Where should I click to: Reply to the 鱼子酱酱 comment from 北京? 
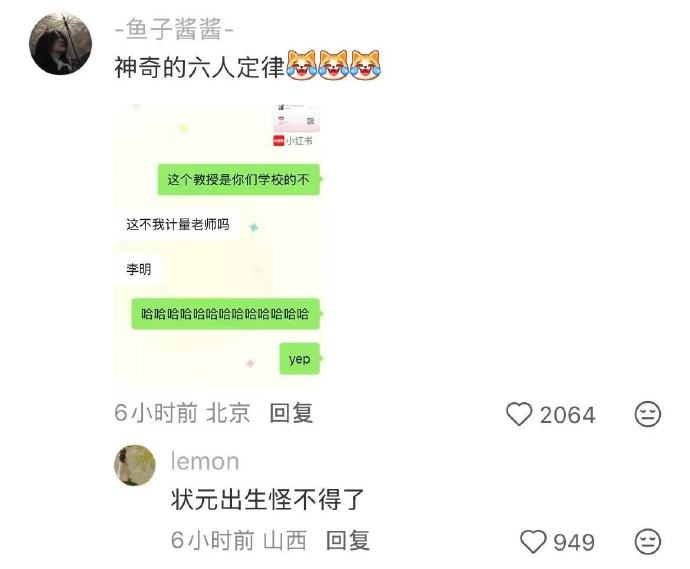(291, 413)
